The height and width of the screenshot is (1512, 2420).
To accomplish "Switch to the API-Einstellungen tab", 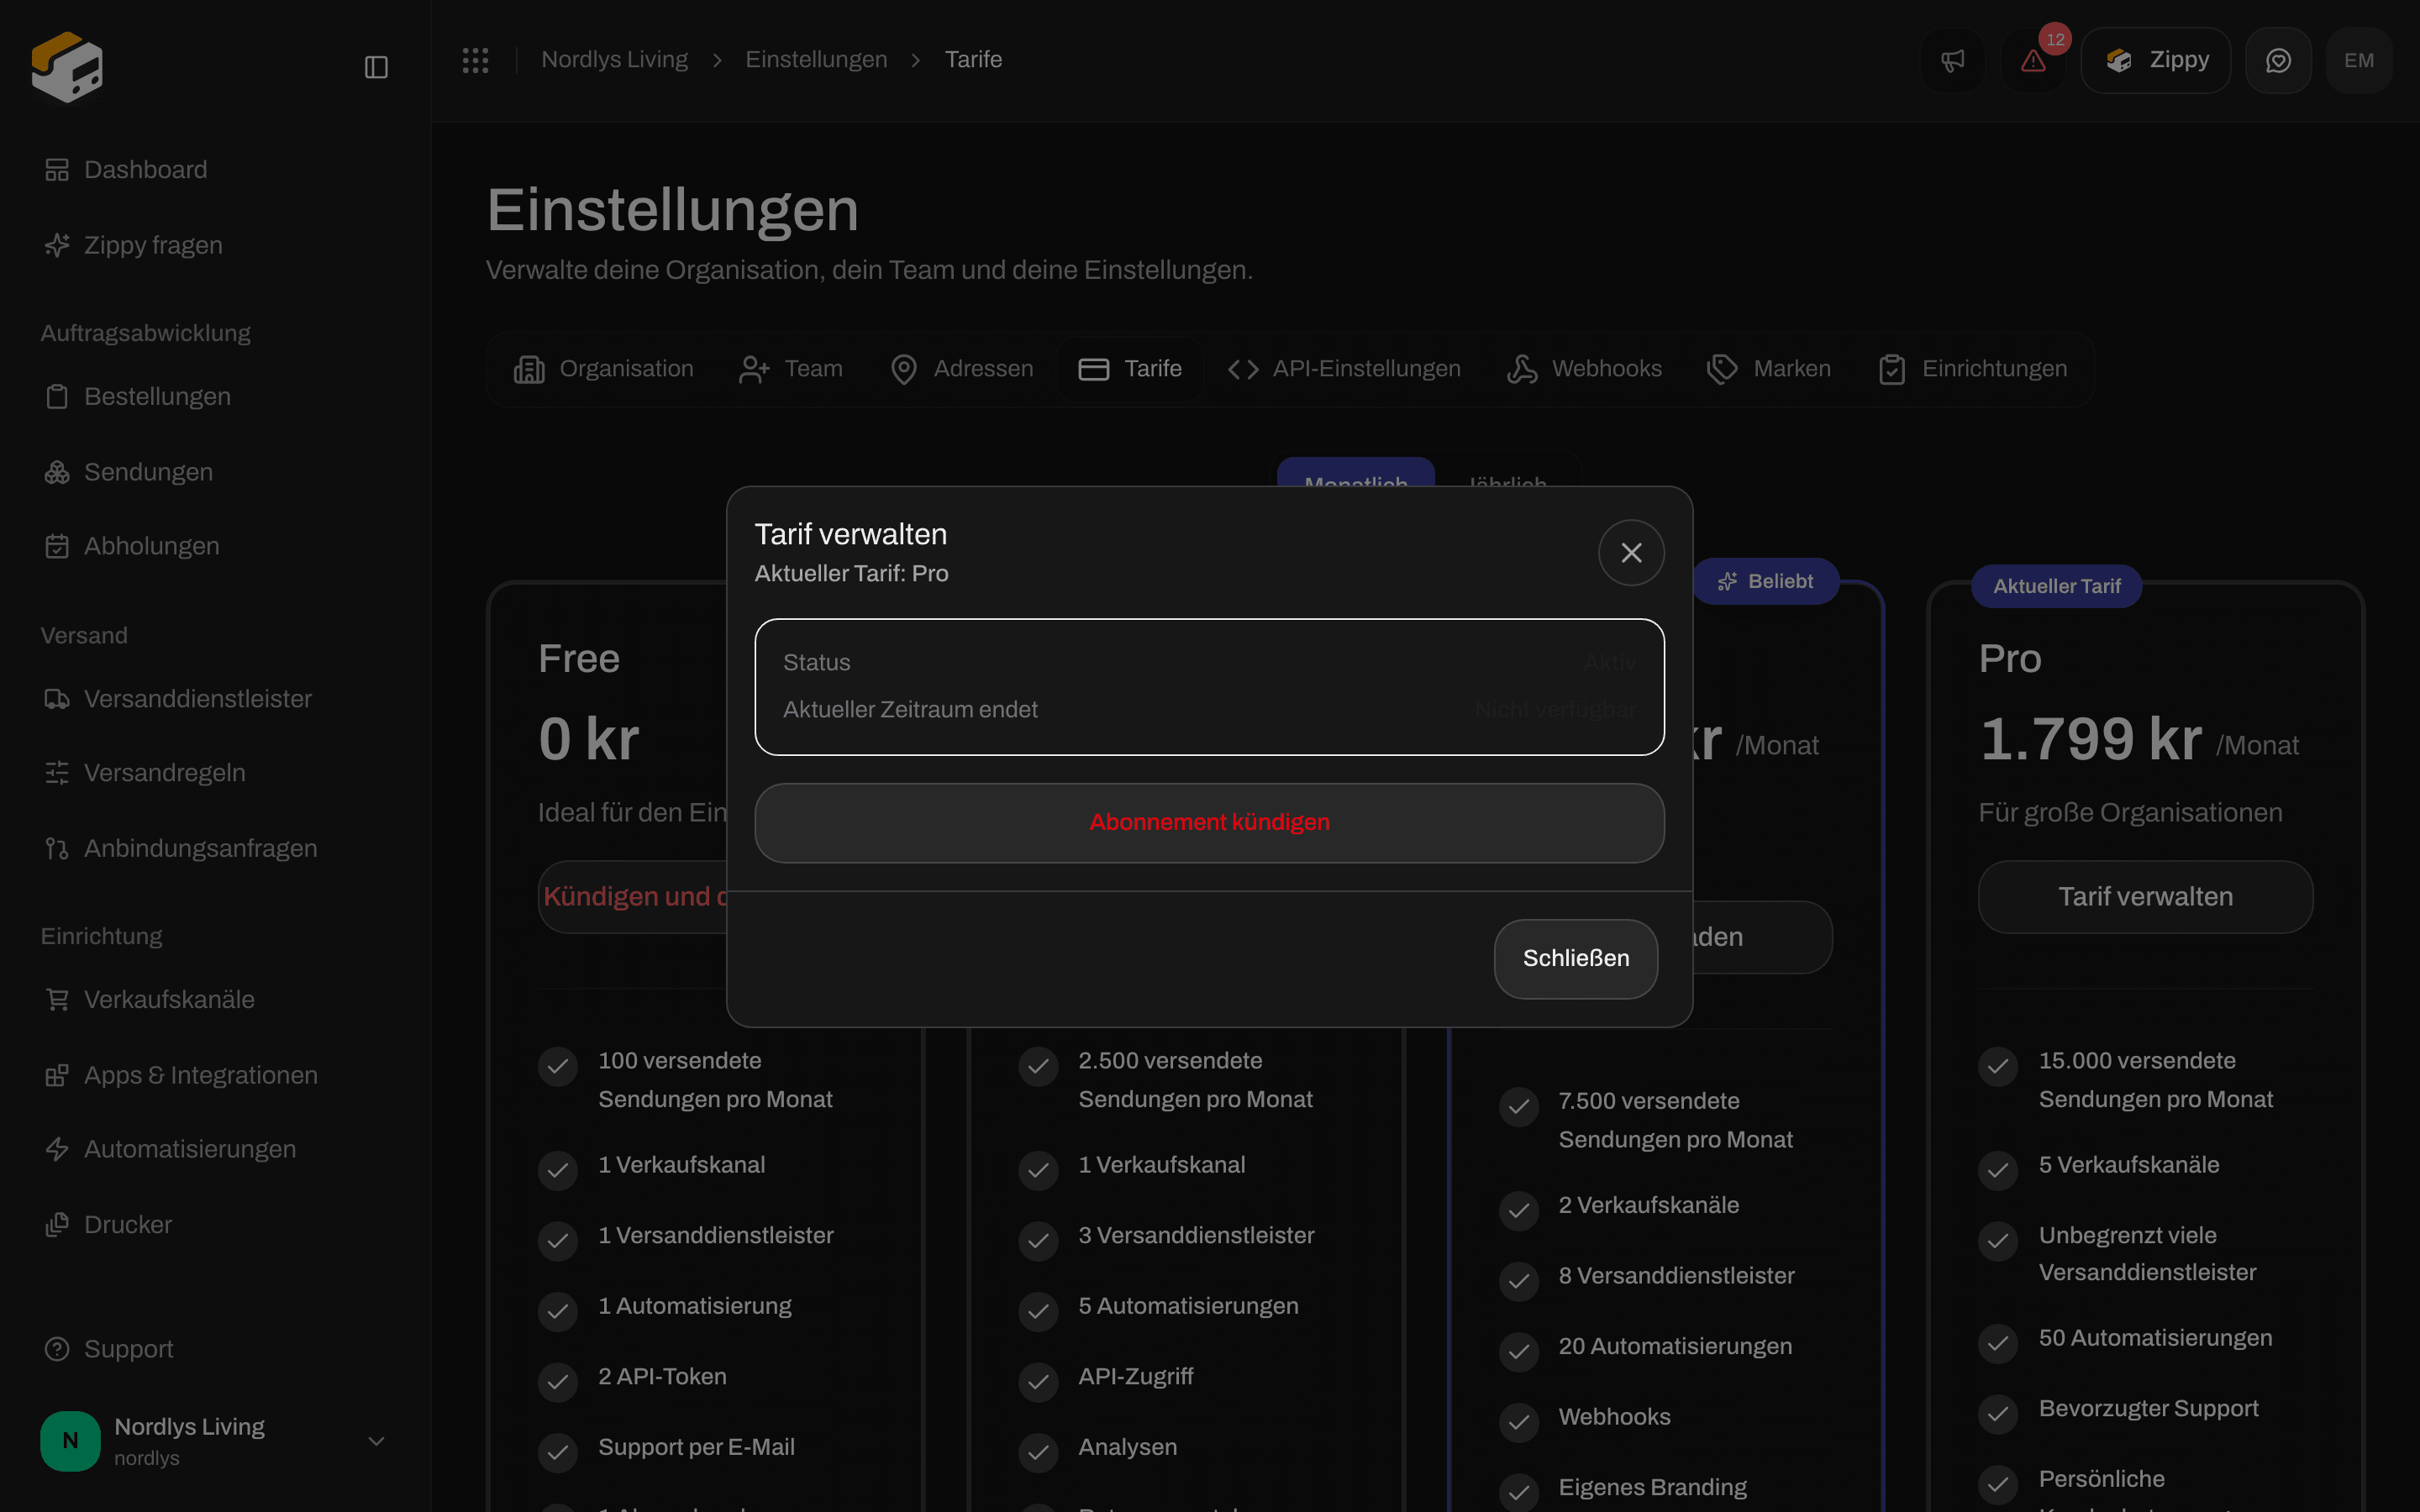I will [x=1344, y=369].
